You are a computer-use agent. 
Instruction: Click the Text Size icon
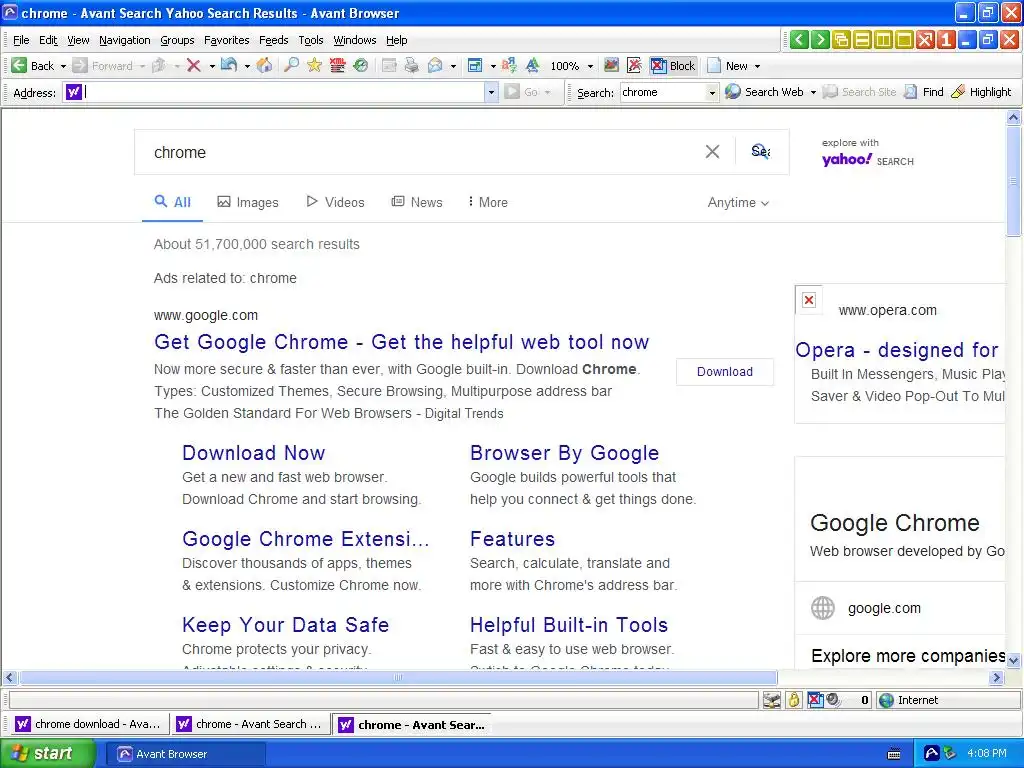coord(533,65)
